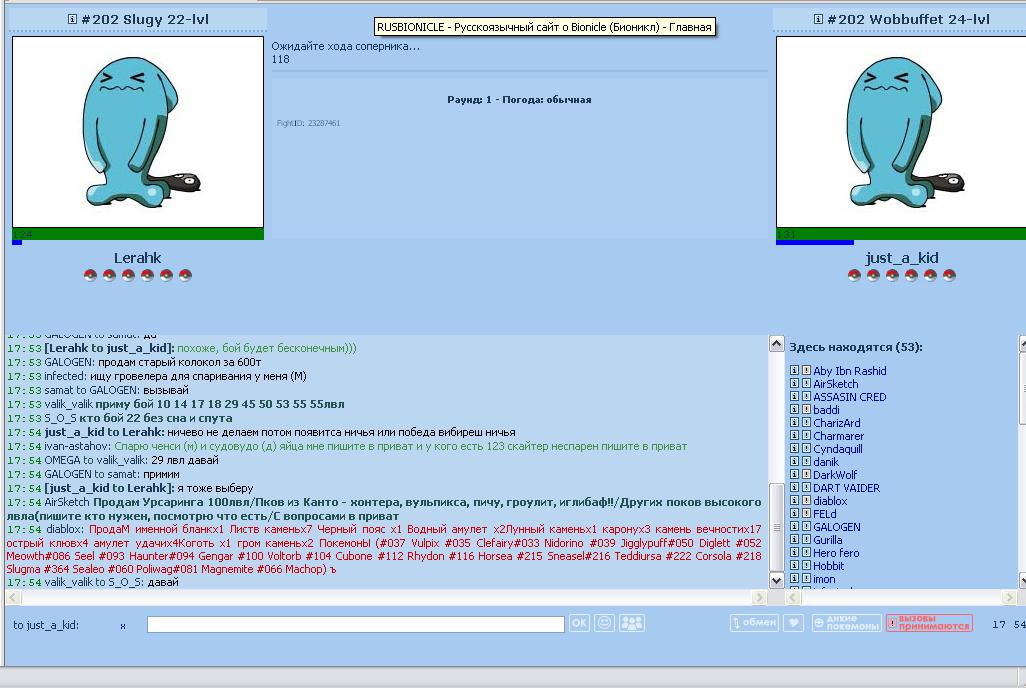Click exclamation icon for danik
Screen dimensions: 1026x688
(x=806, y=462)
